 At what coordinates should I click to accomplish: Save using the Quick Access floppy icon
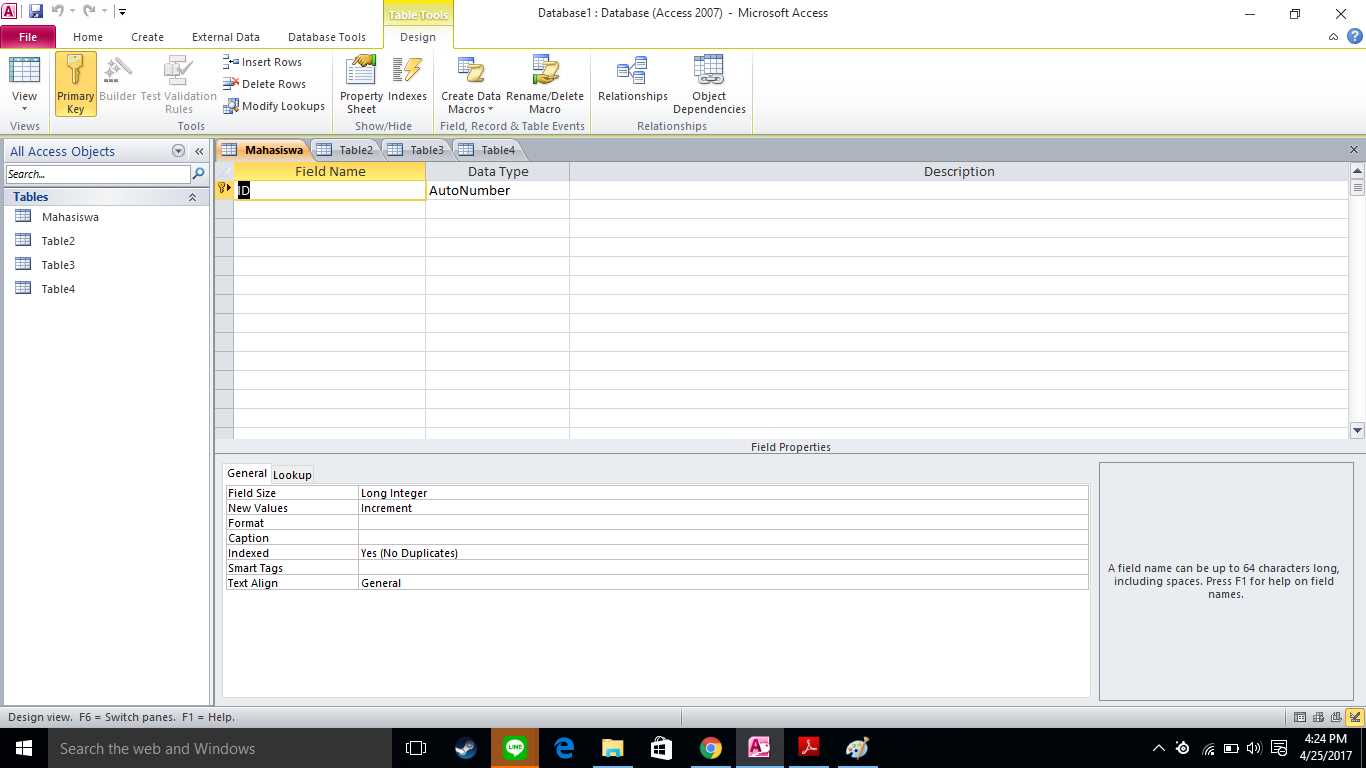[x=36, y=12]
